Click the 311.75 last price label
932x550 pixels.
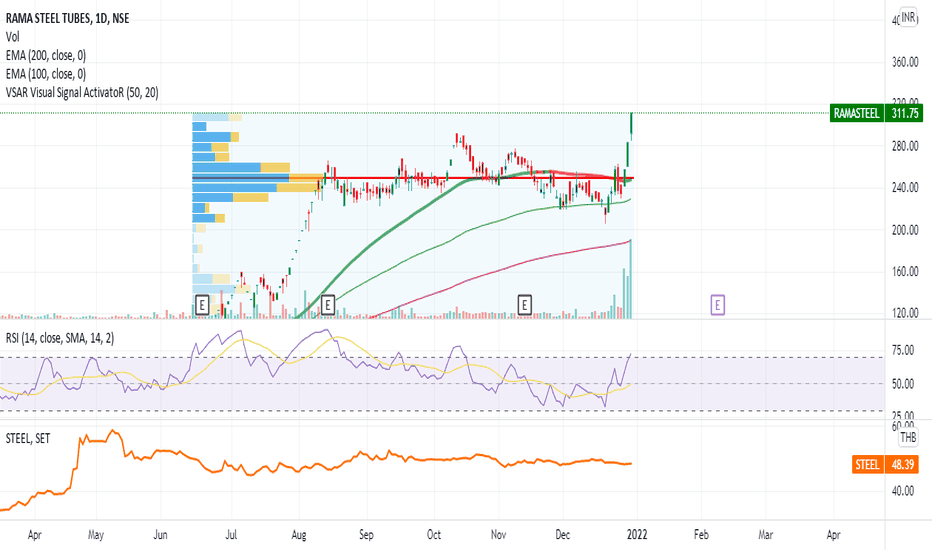coord(905,113)
